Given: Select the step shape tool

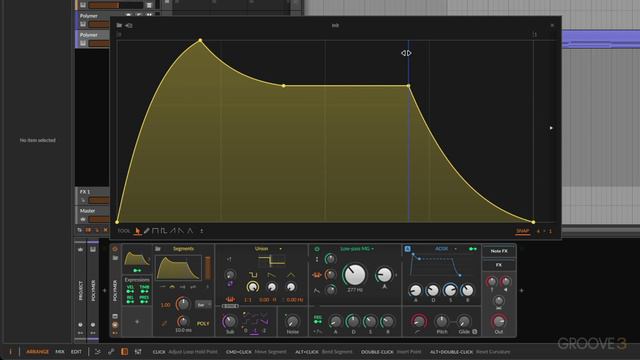Looking at the screenshot, I should (155, 231).
